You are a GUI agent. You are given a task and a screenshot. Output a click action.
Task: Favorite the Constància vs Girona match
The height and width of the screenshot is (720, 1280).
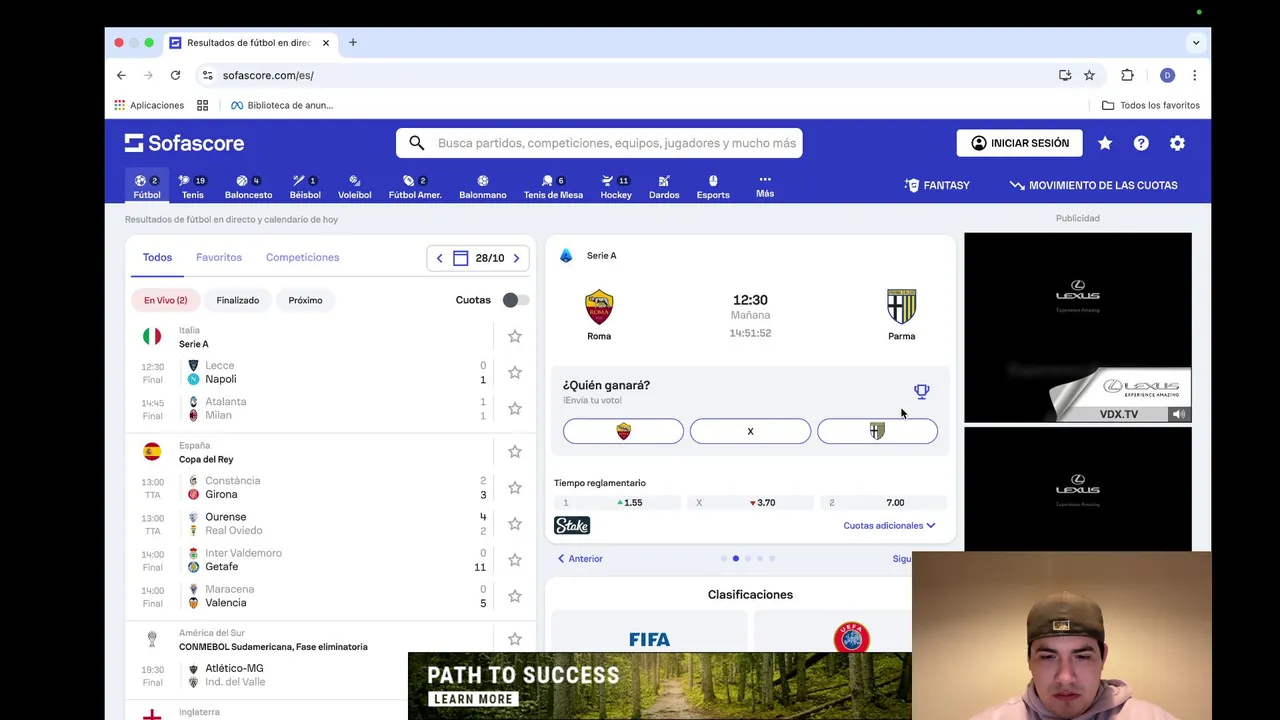click(x=515, y=488)
